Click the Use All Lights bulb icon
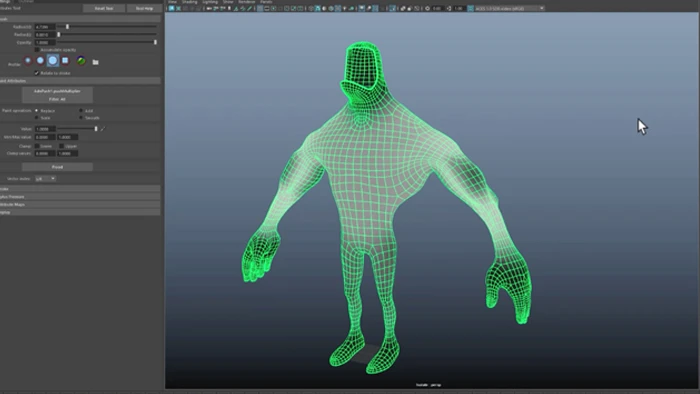Viewport: 700px width, 394px height. [345, 8]
